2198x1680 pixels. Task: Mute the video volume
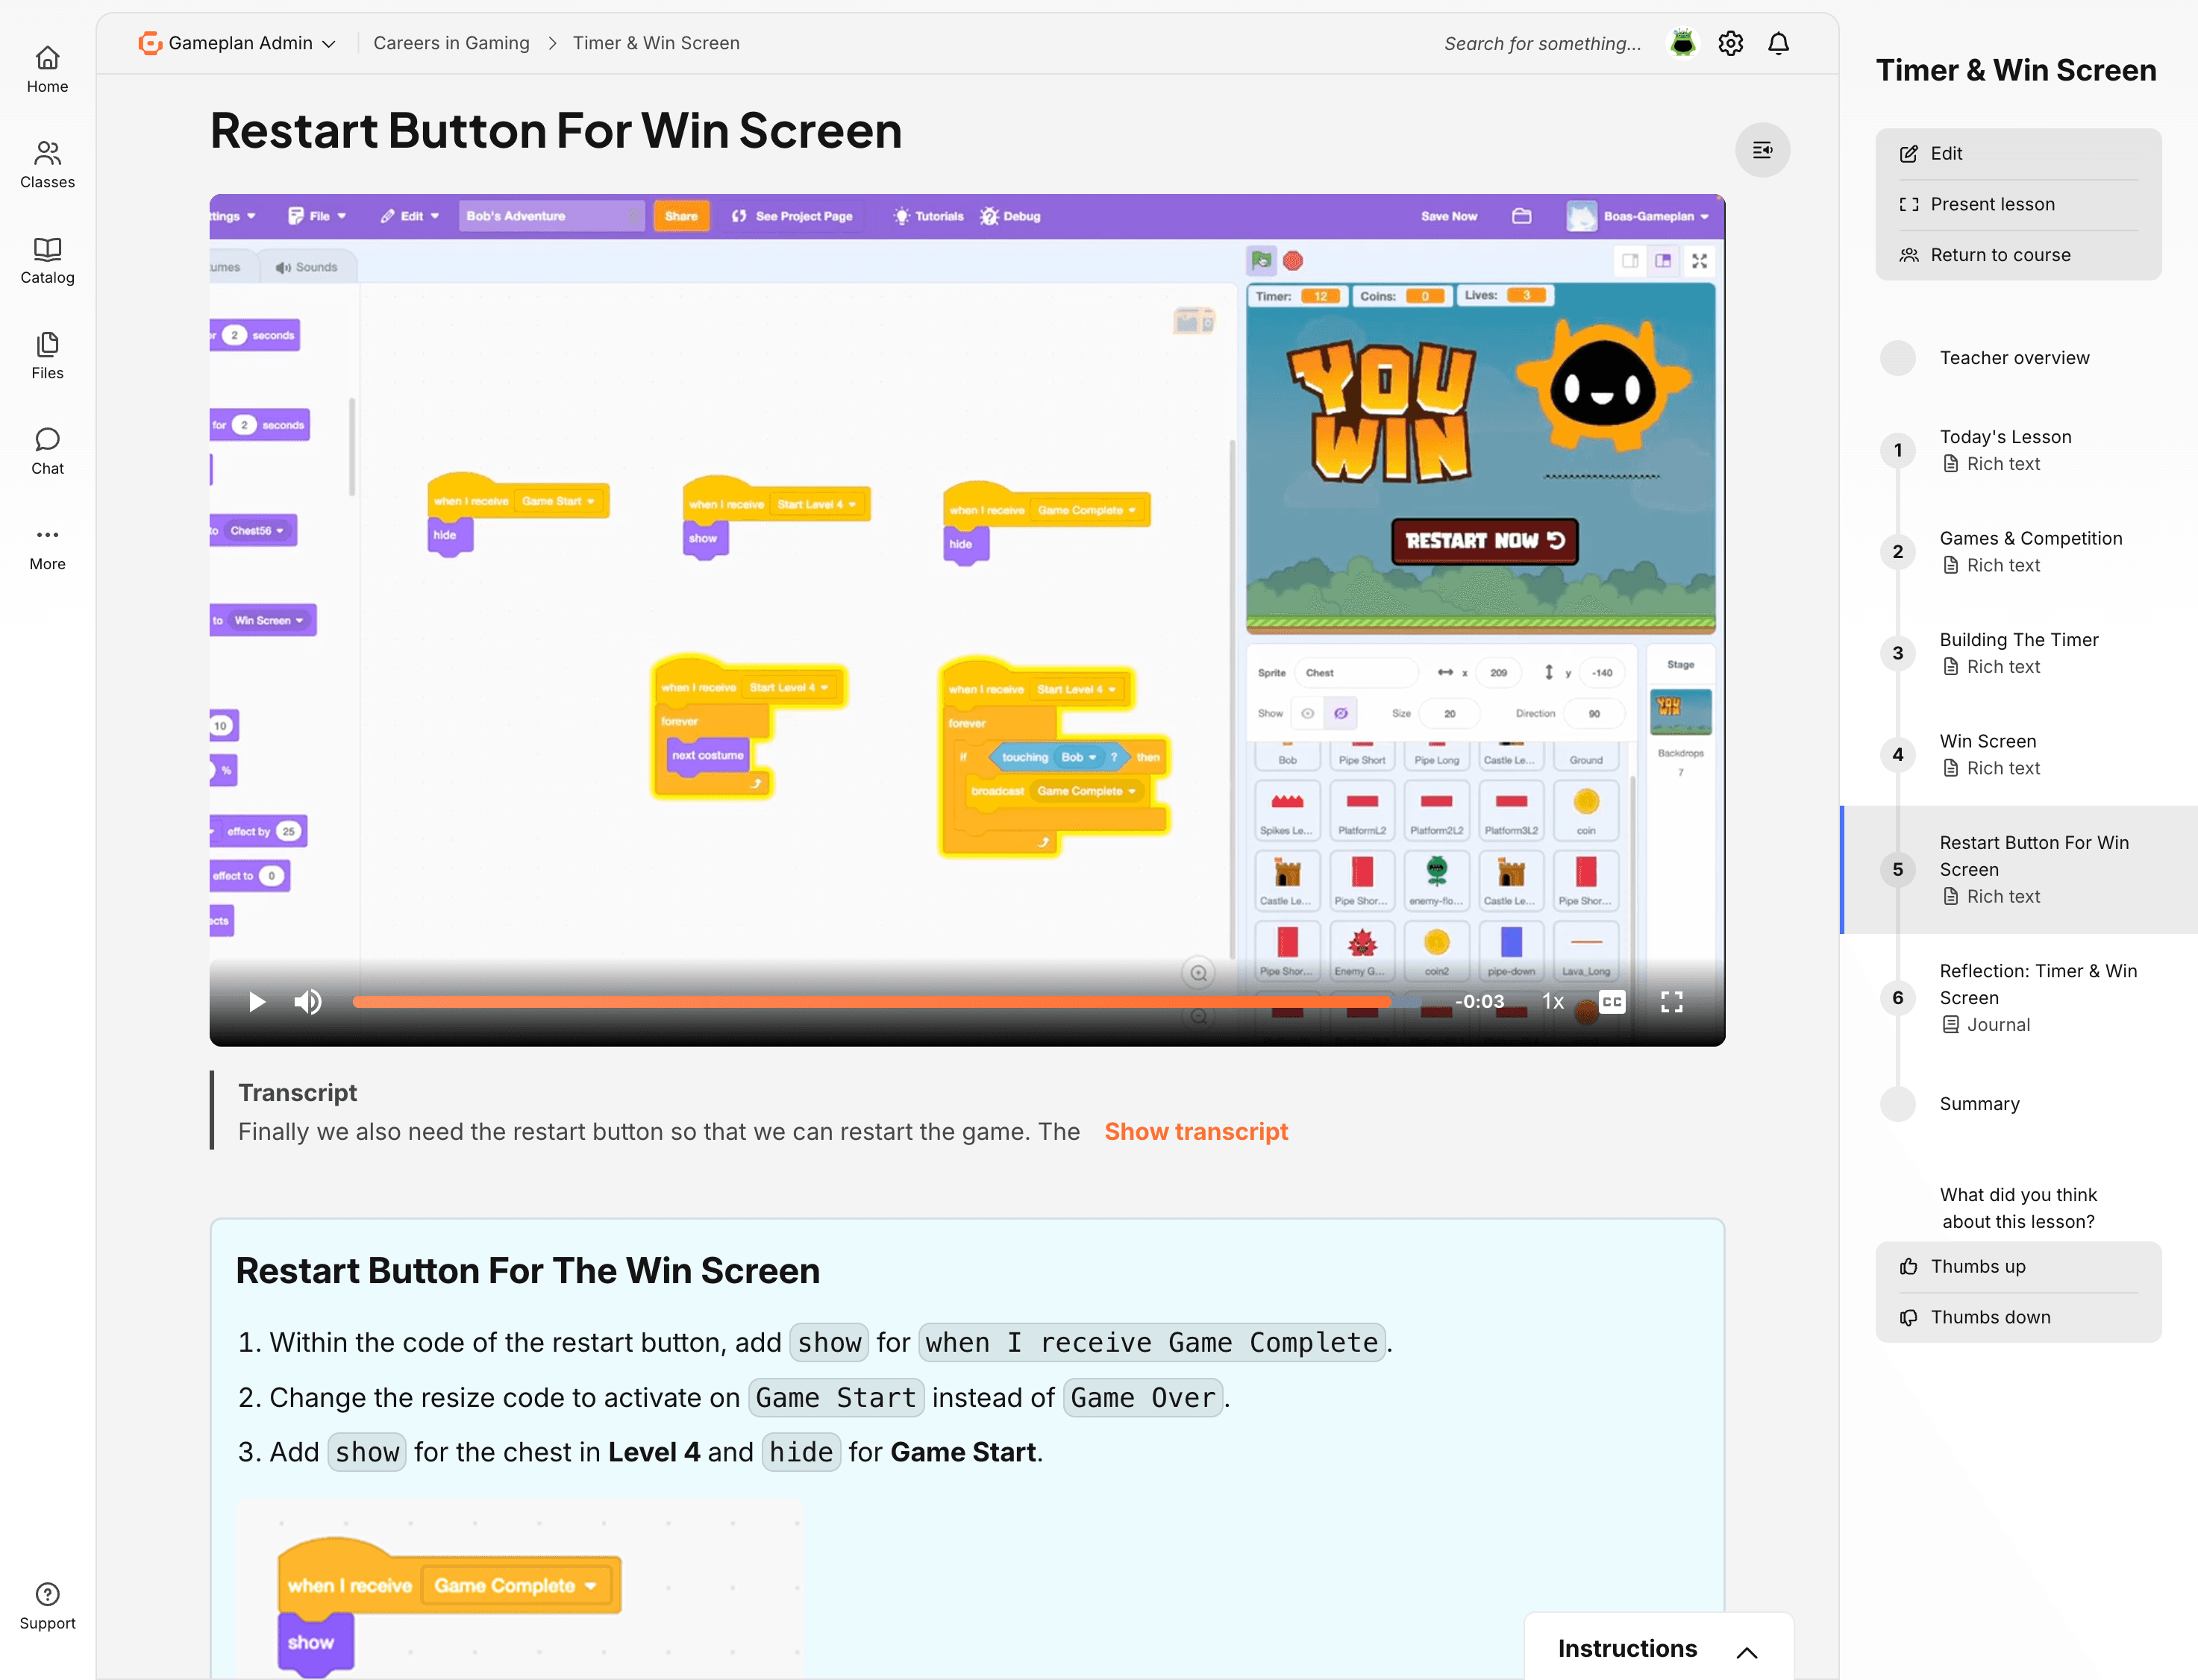click(308, 1001)
